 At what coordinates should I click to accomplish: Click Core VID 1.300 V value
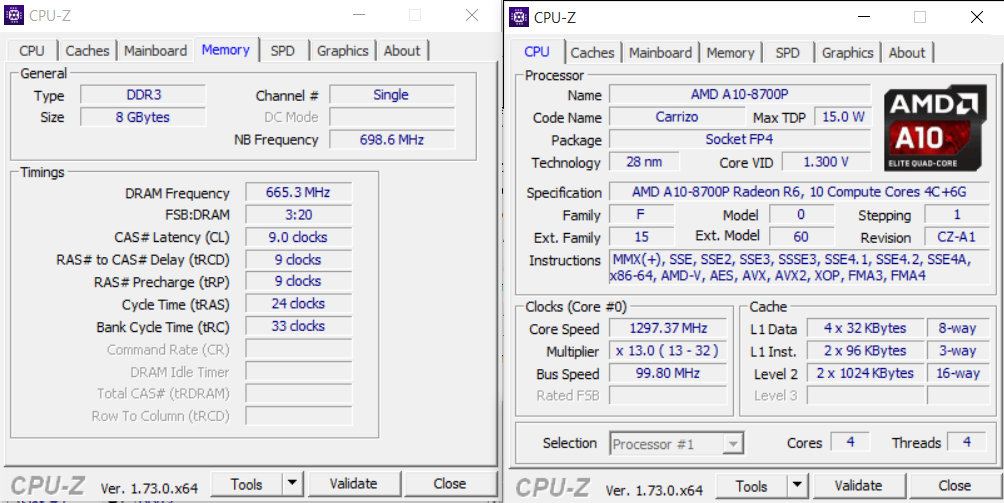[827, 162]
